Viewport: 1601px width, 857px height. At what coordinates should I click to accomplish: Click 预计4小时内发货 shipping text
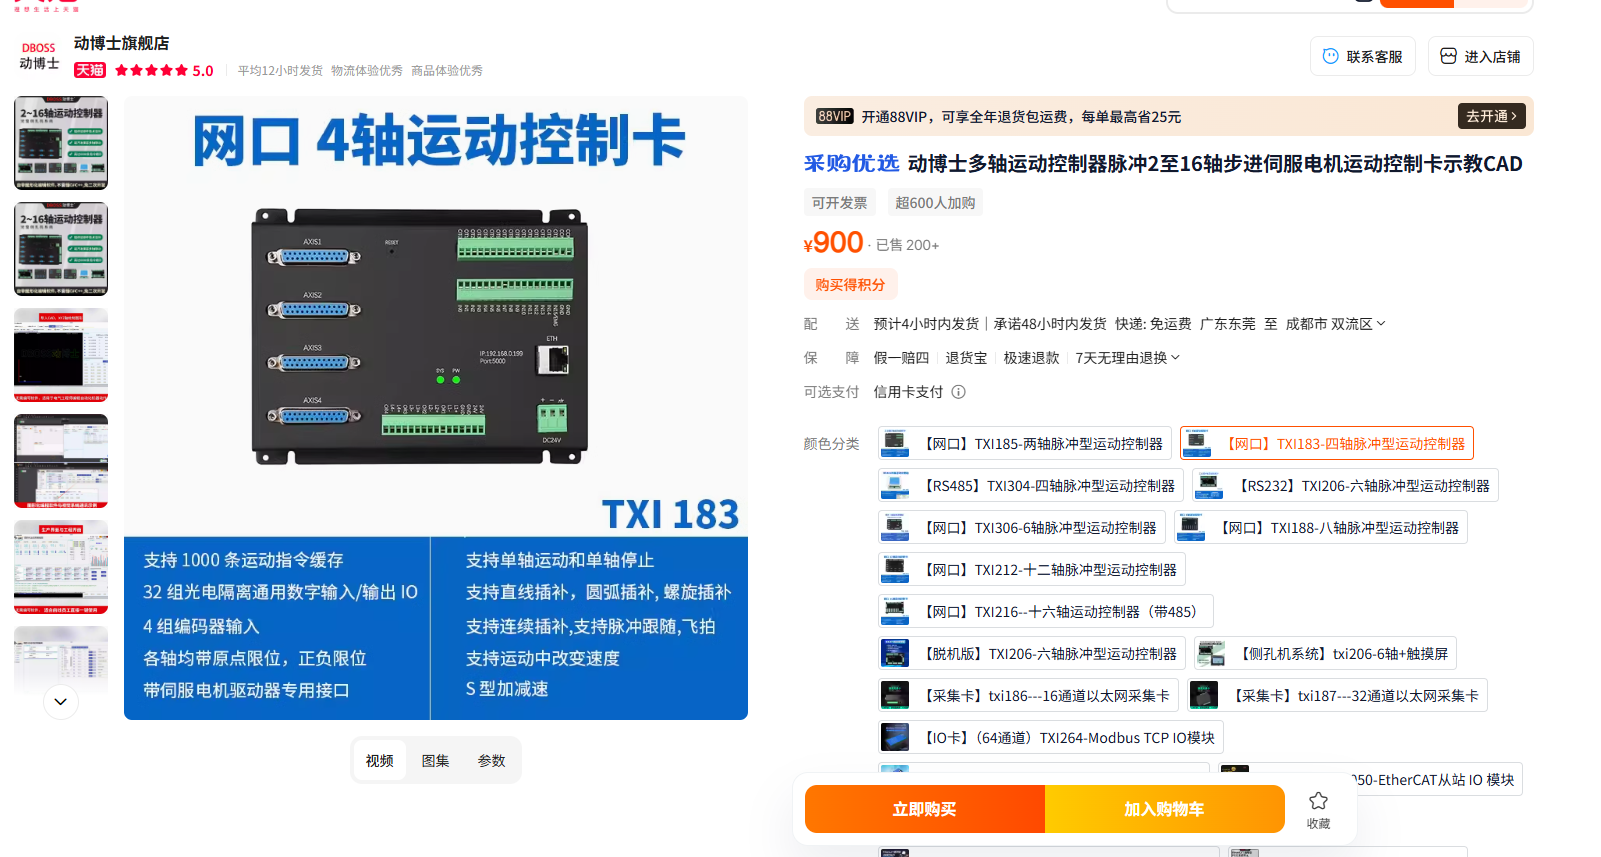926,324
